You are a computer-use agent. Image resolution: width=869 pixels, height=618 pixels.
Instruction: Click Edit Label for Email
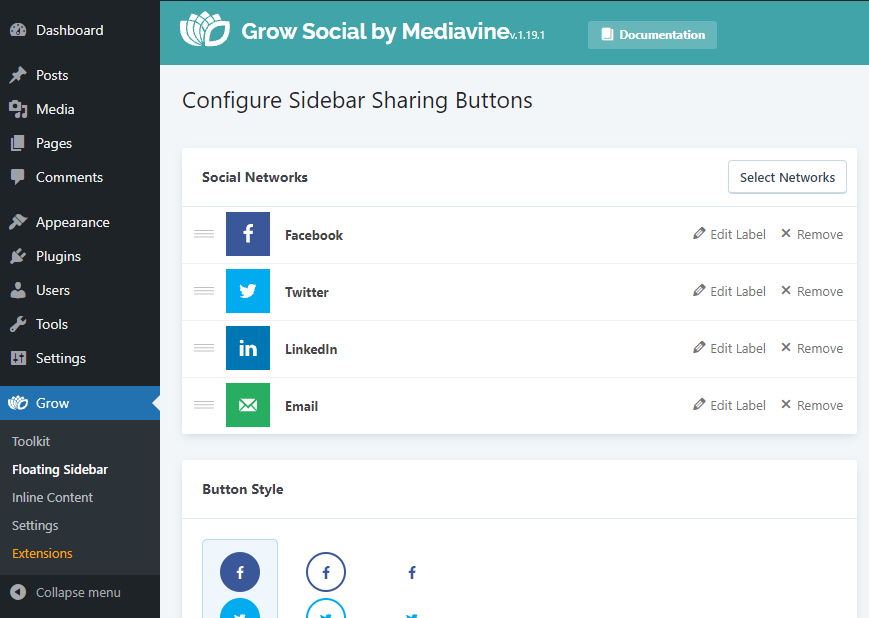pos(729,405)
